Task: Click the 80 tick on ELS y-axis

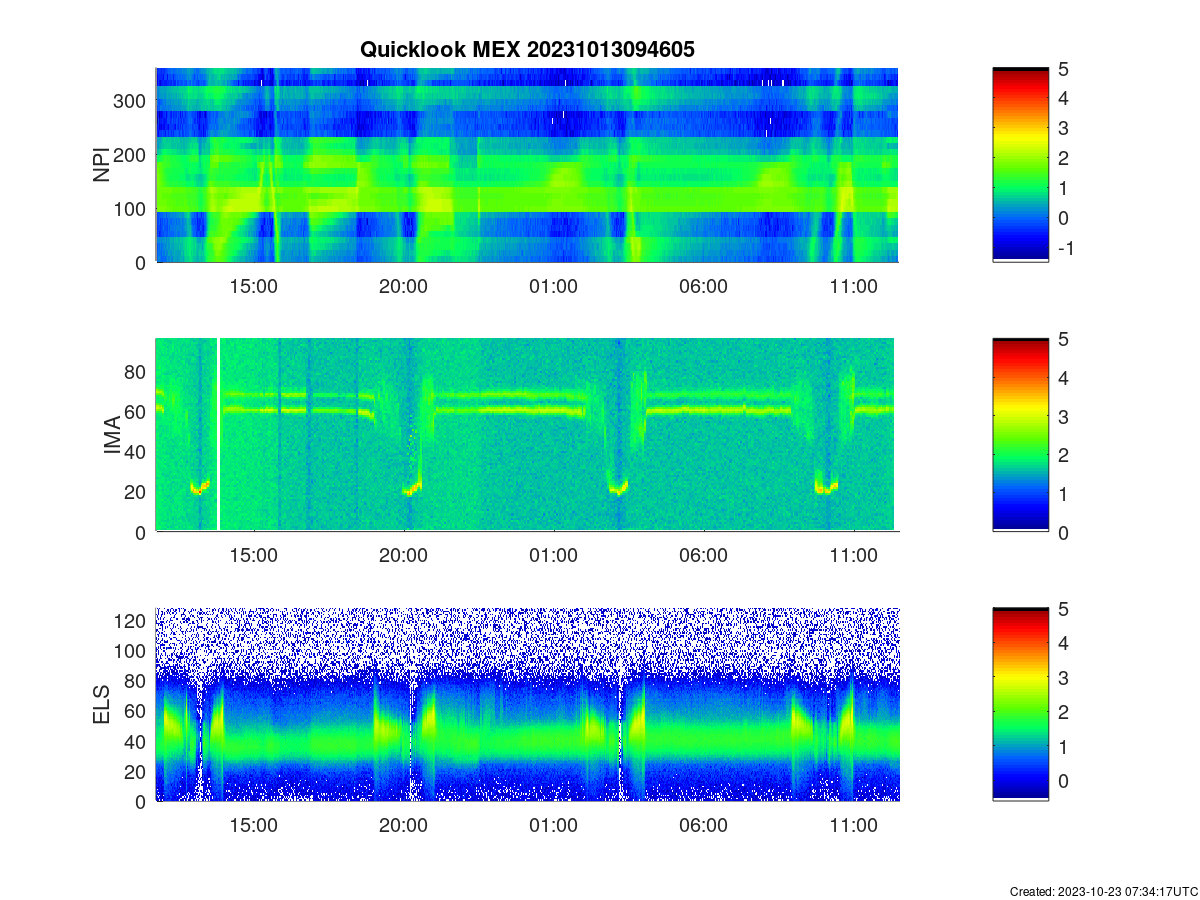Action: click(137, 681)
